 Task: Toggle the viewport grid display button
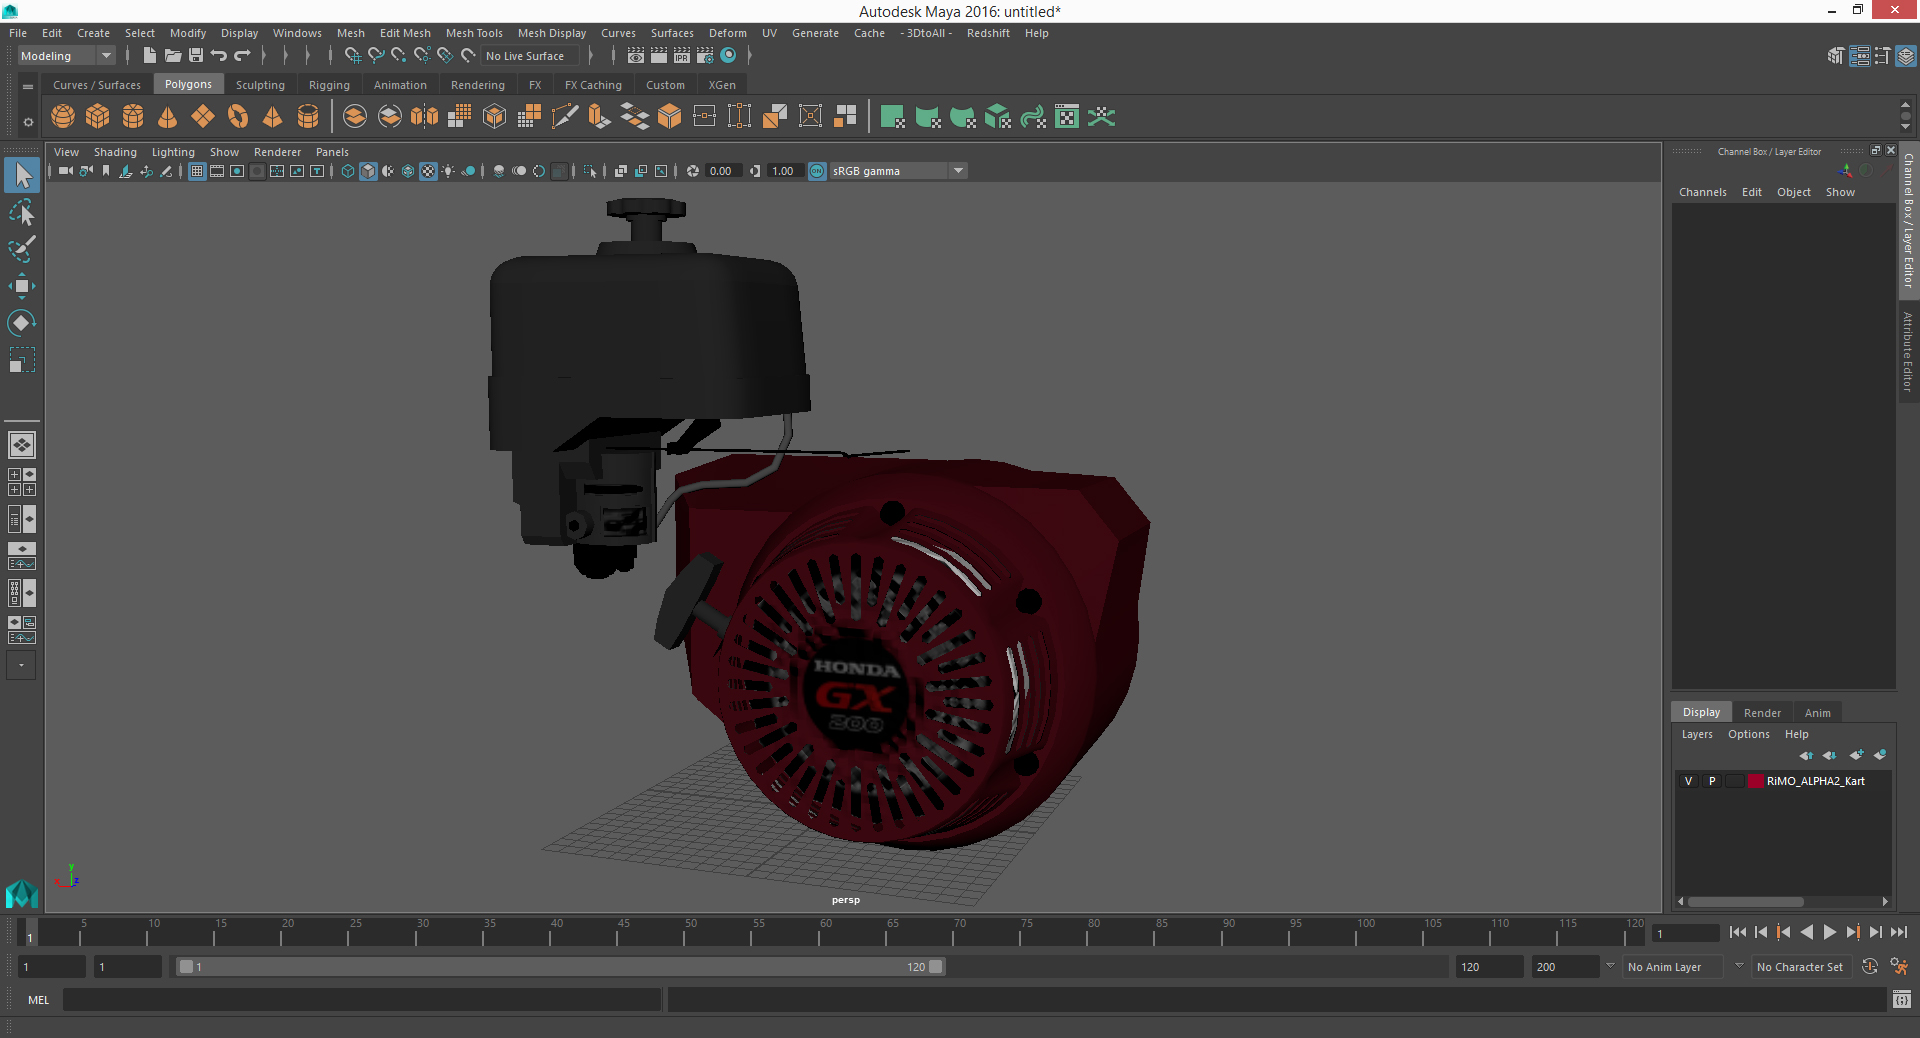pyautogui.click(x=197, y=171)
